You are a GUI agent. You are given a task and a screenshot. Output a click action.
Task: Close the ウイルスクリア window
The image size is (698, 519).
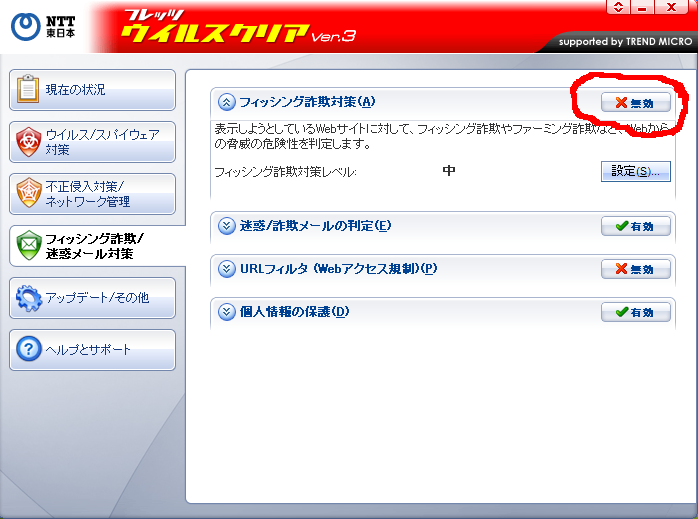click(671, 7)
